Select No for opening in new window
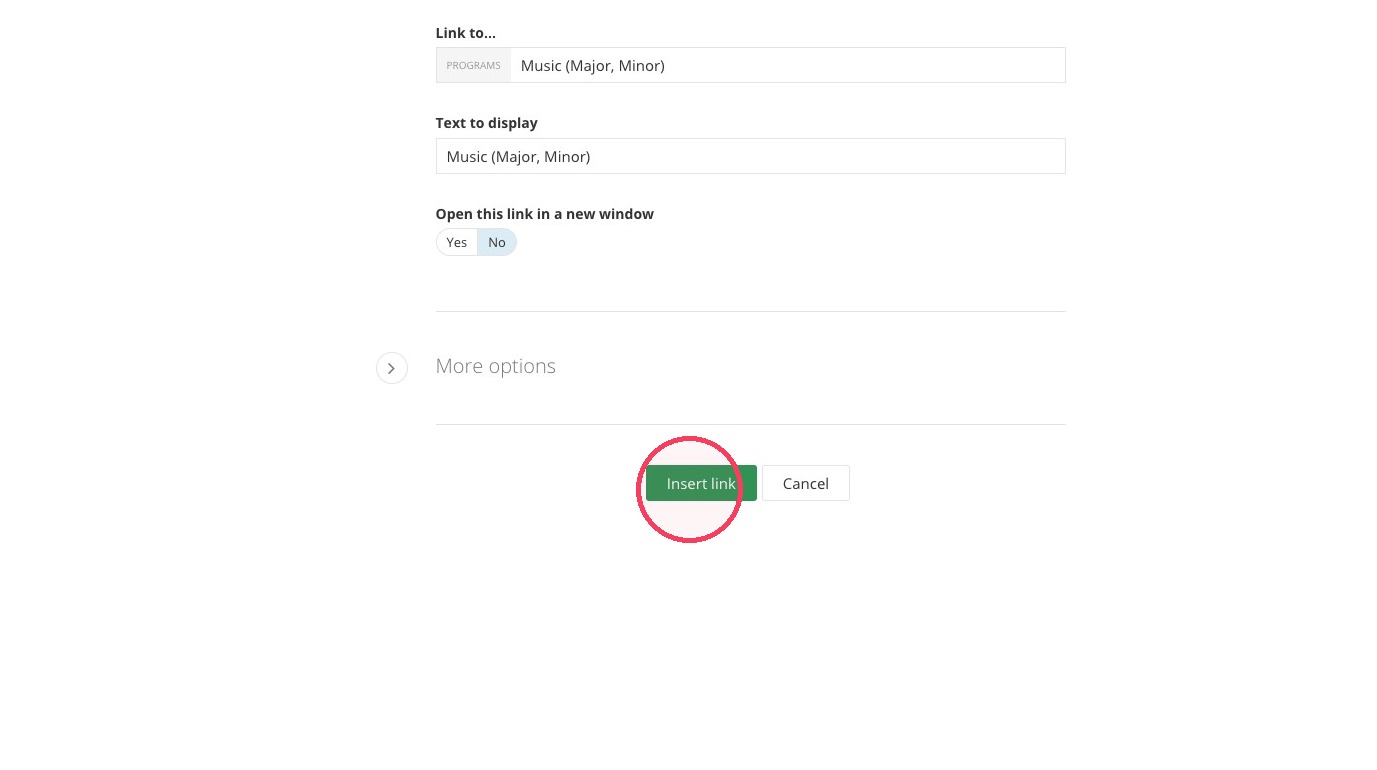This screenshot has height=770, width=1377. coord(497,242)
